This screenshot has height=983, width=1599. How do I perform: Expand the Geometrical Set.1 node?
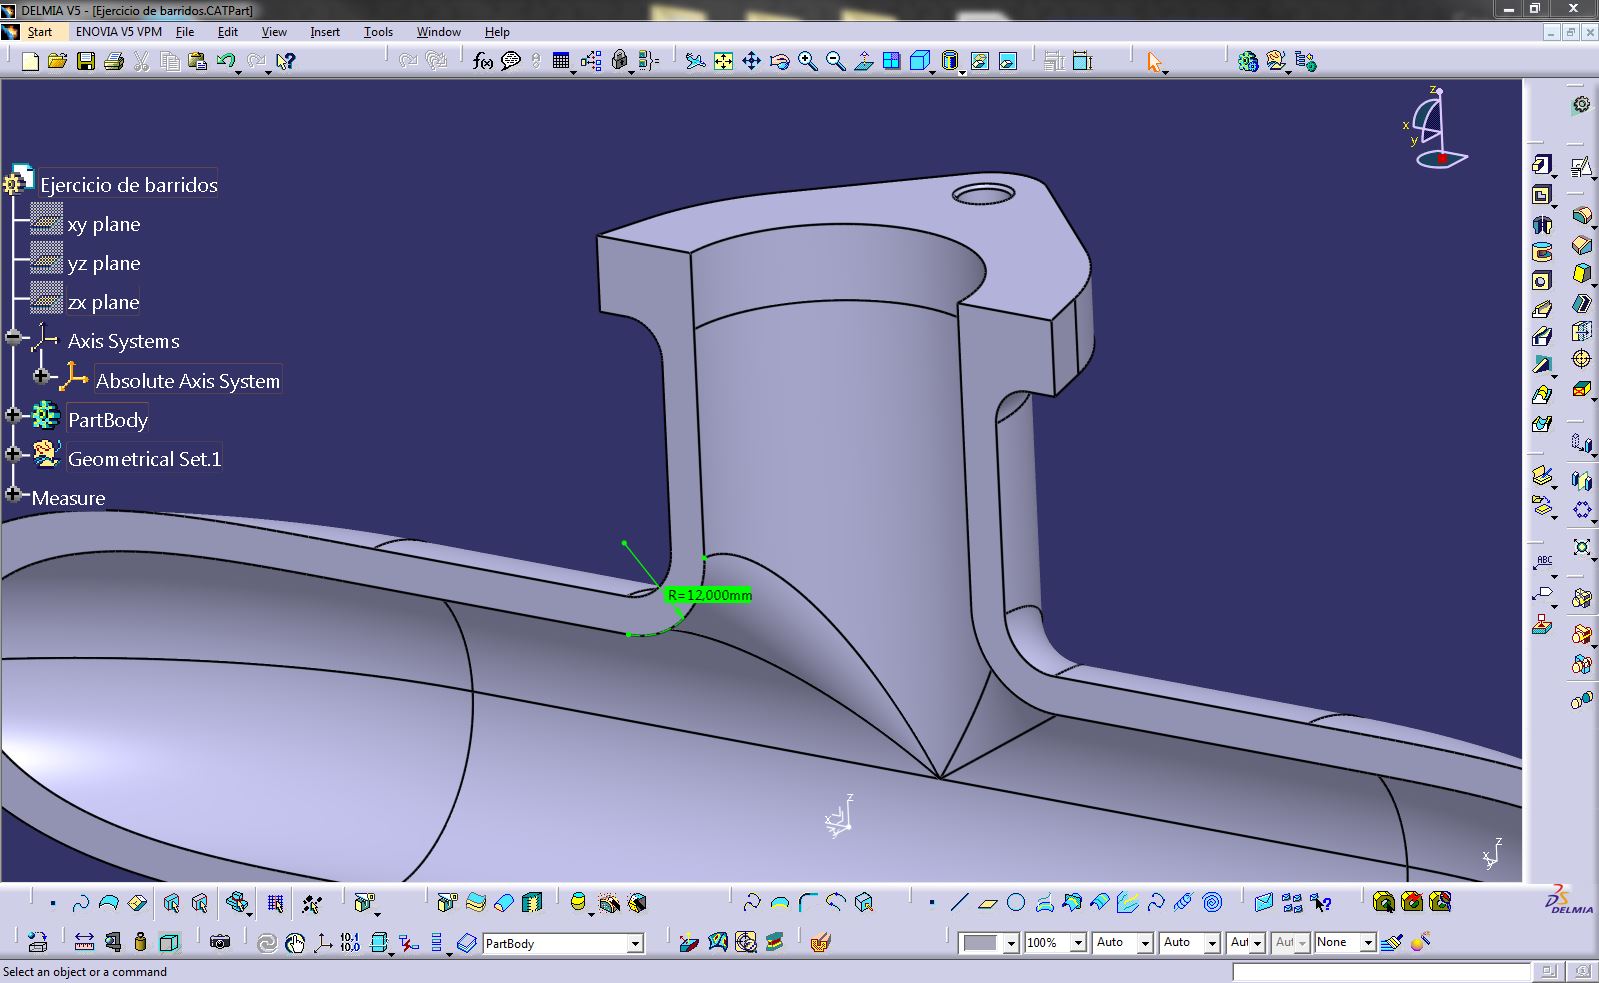pyautogui.click(x=13, y=454)
